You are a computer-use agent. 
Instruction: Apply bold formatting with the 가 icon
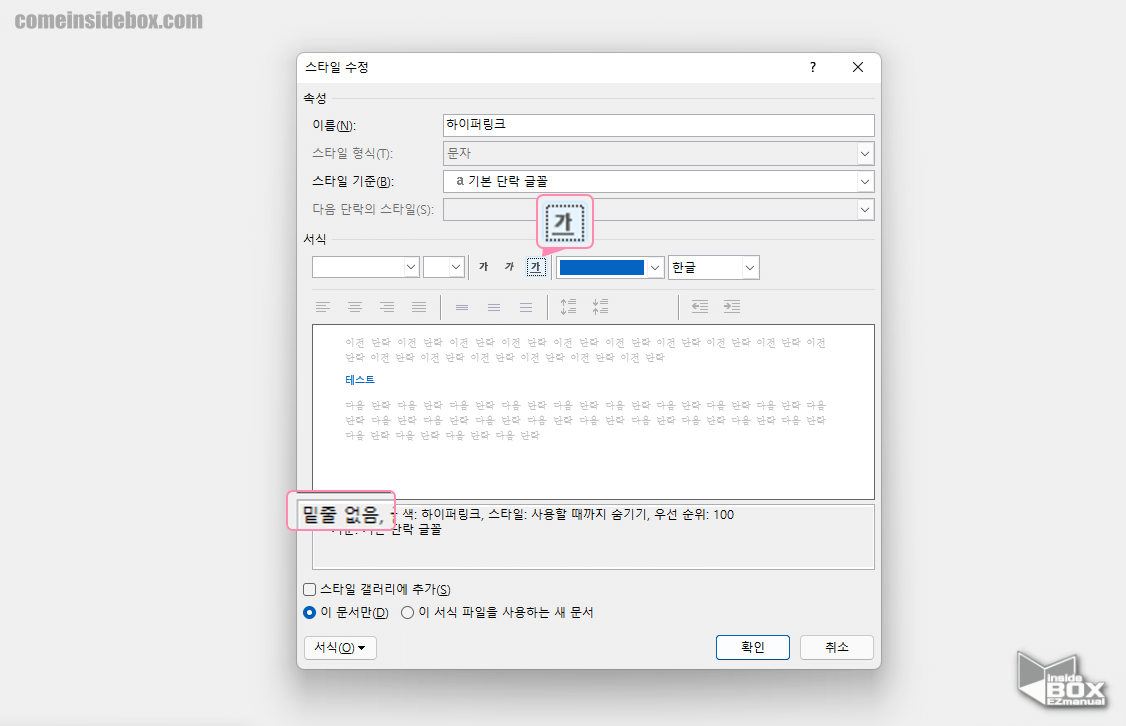[x=483, y=267]
